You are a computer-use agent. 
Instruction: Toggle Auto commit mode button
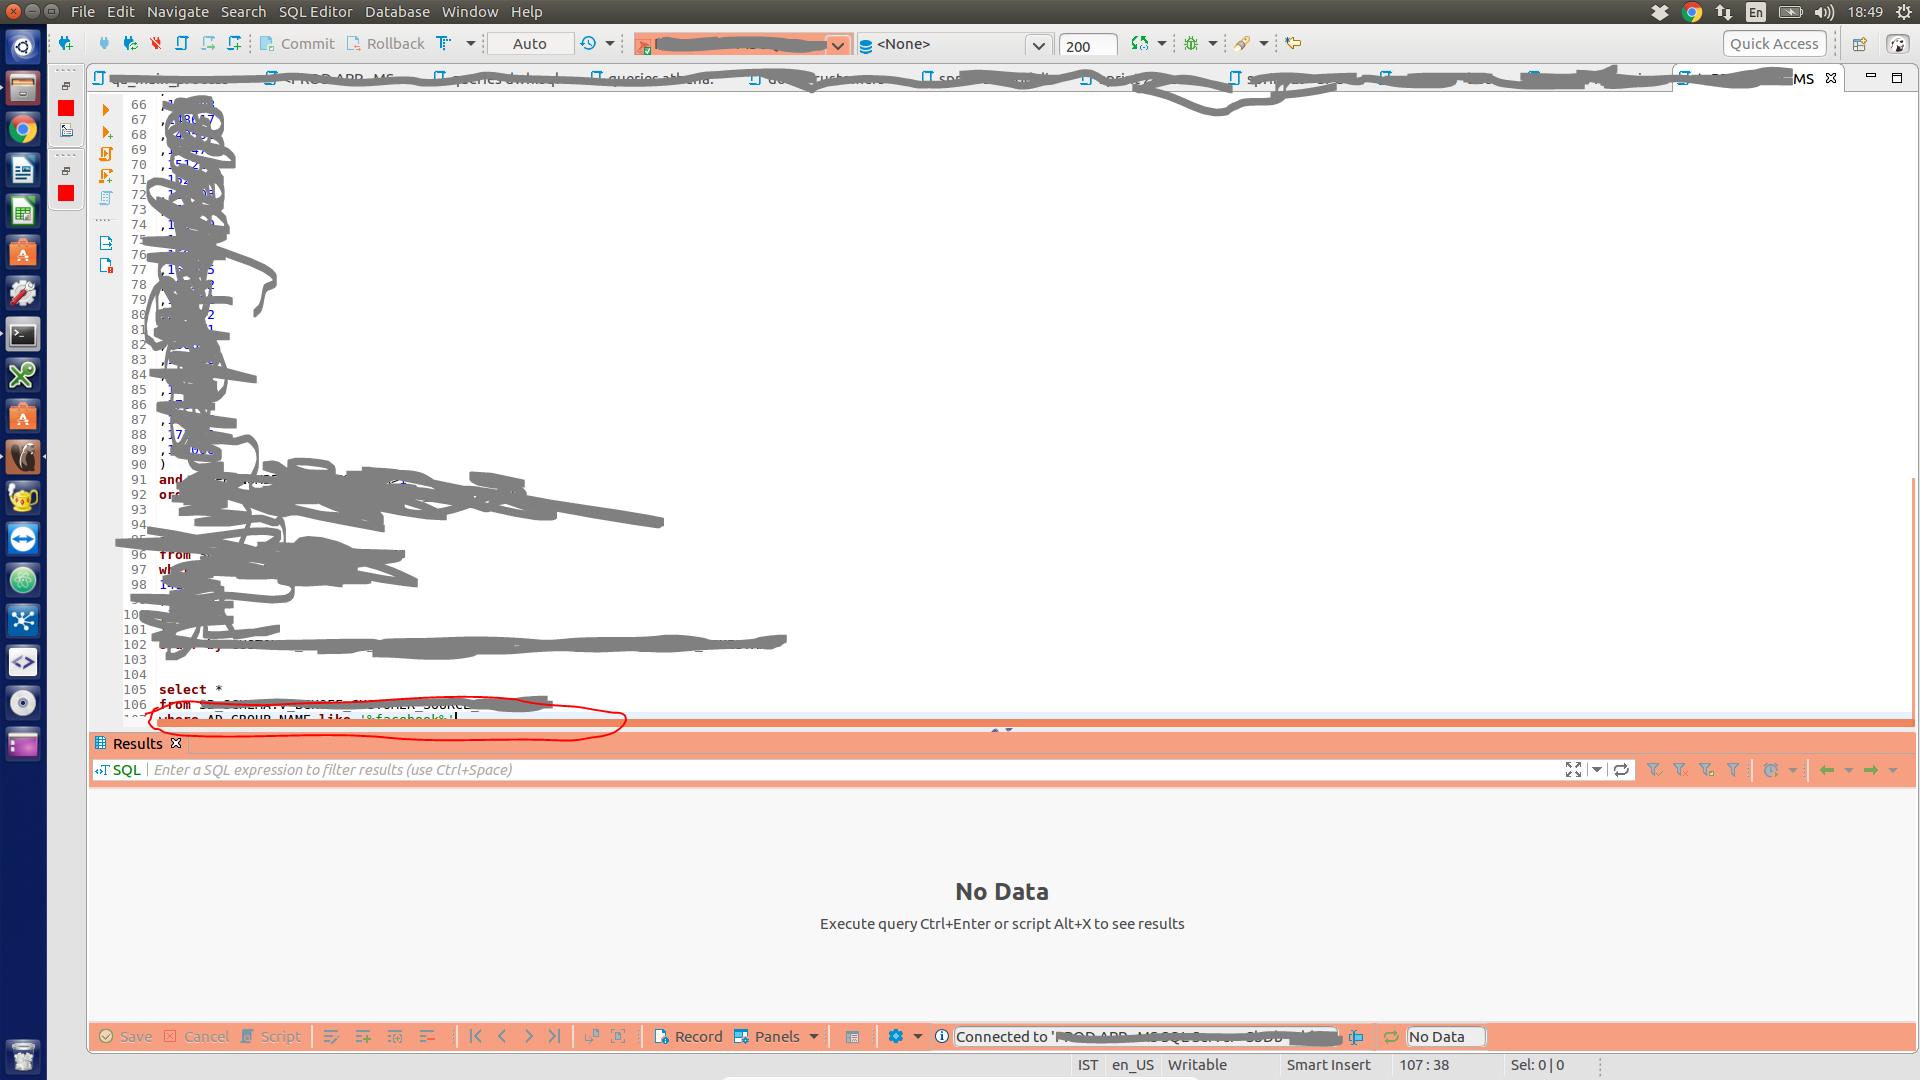click(x=530, y=43)
